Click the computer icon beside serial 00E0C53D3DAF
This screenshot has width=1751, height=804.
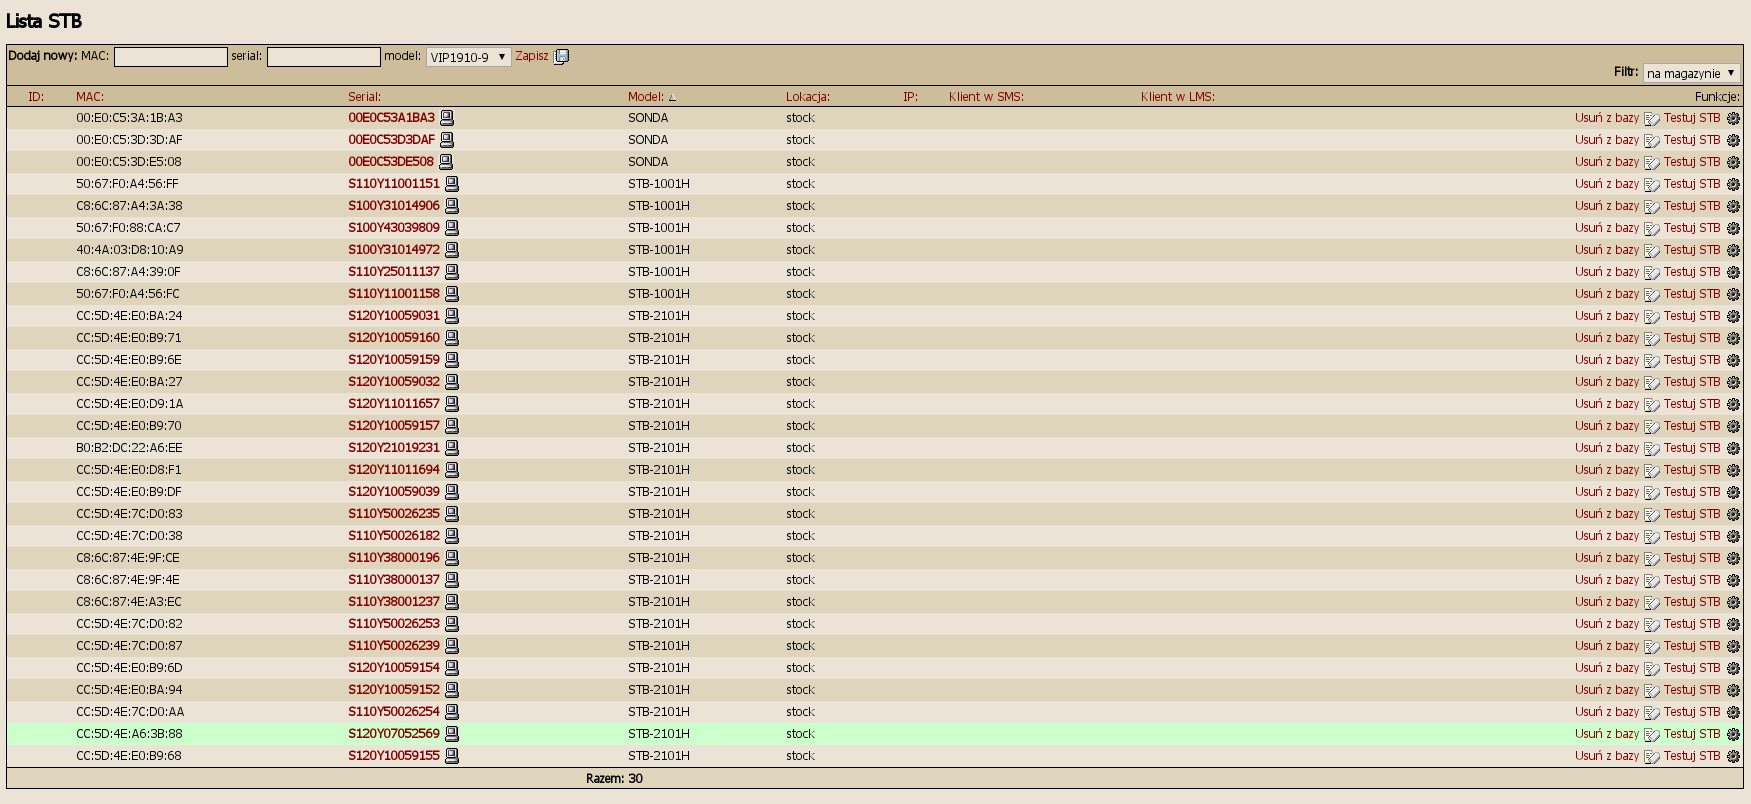tap(447, 140)
